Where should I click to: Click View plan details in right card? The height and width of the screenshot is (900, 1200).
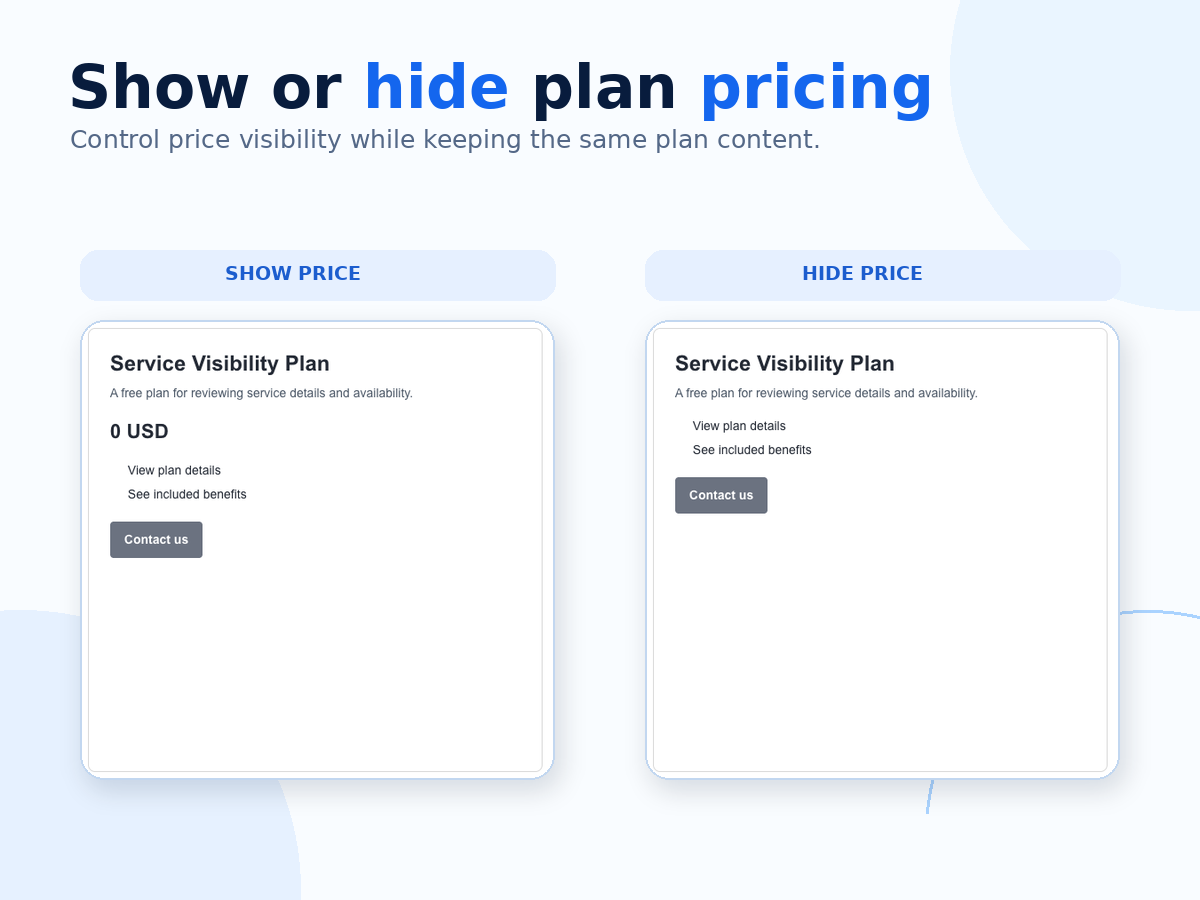(739, 426)
